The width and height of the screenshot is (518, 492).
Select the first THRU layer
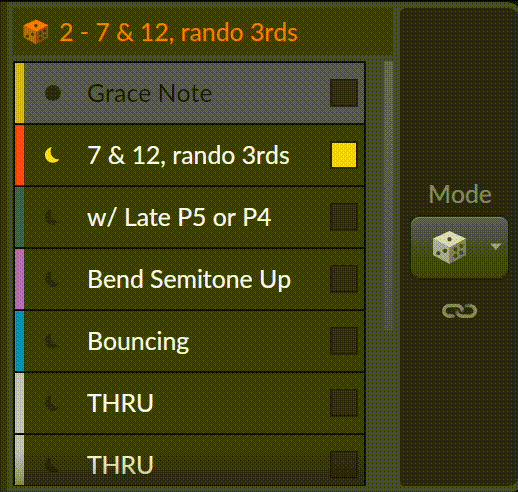coord(190,403)
